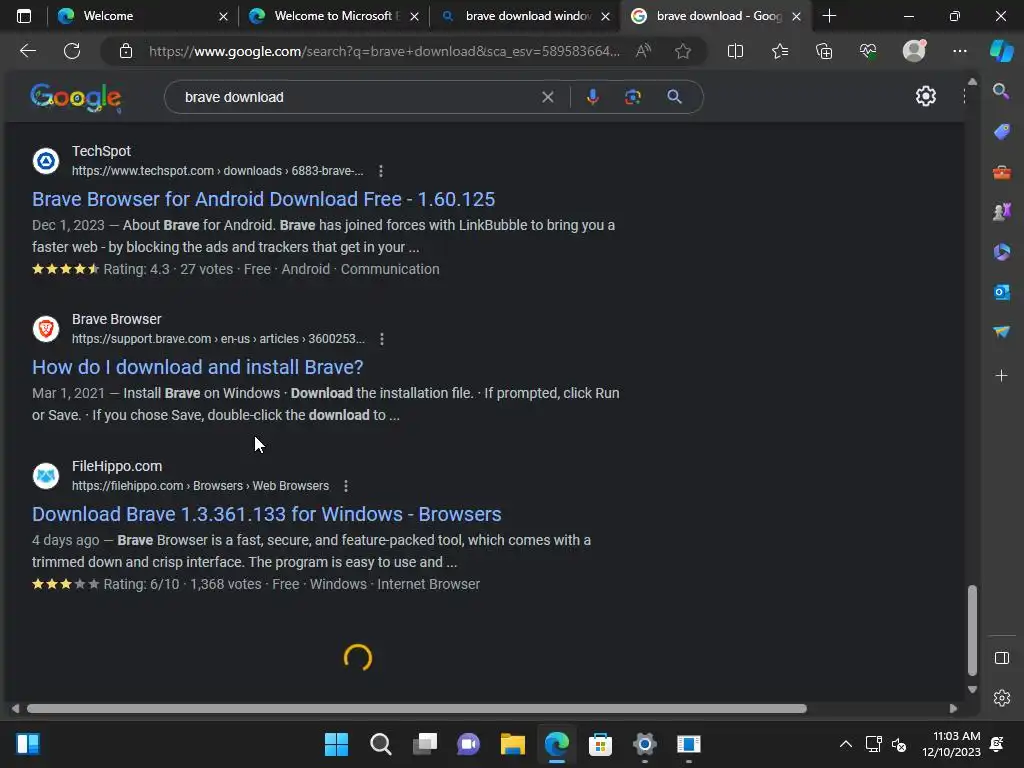This screenshot has height=768, width=1024.
Task: Open sidebar Drop paper plane
Action: 1001,332
